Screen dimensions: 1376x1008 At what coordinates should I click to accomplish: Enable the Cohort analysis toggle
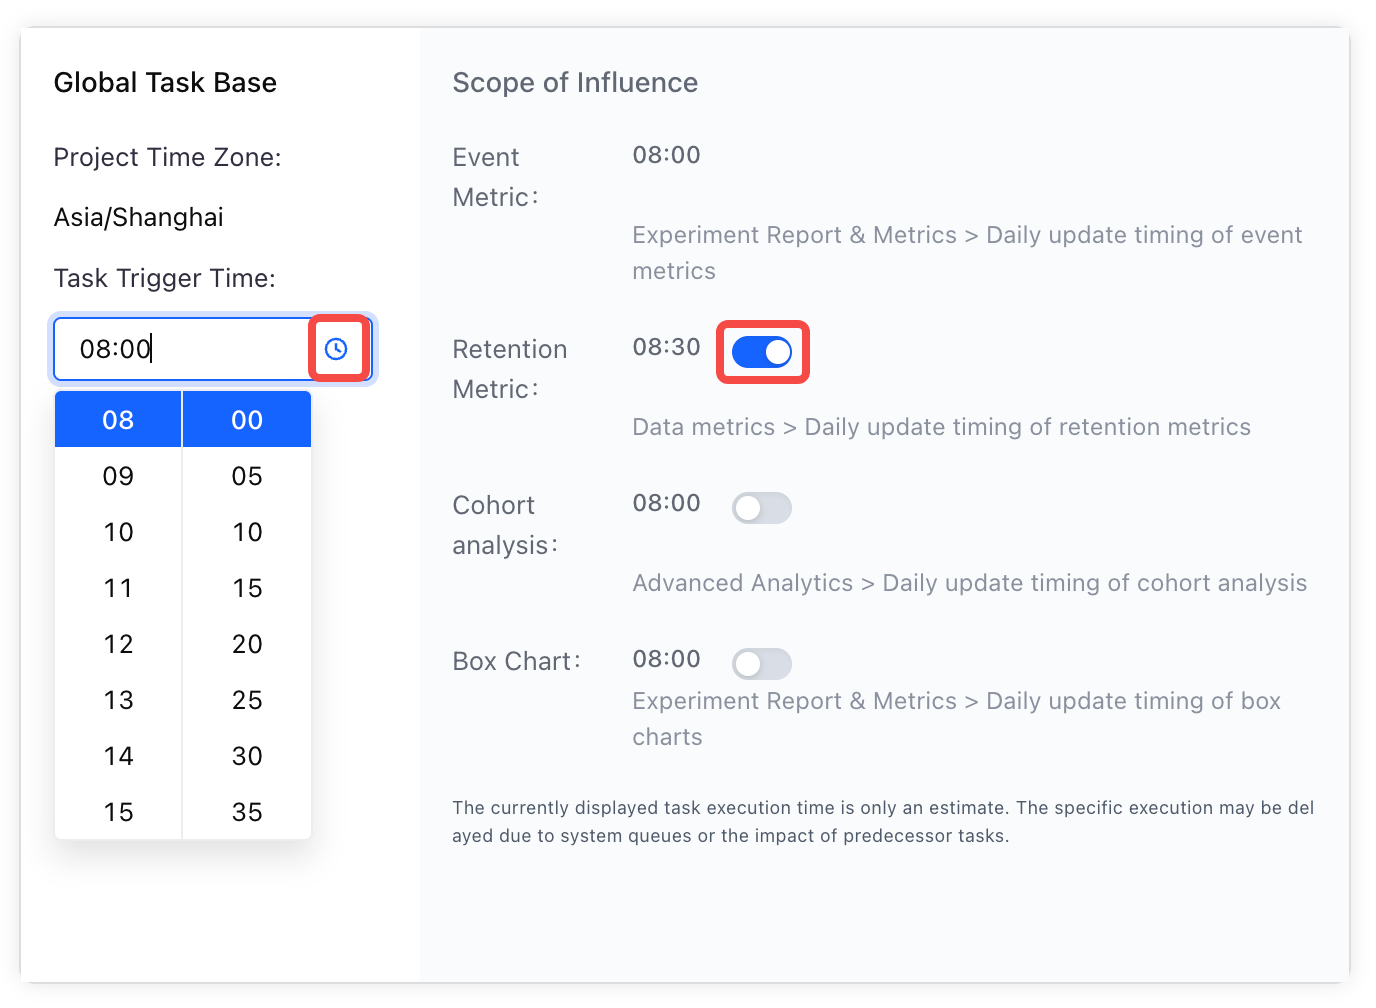click(762, 508)
